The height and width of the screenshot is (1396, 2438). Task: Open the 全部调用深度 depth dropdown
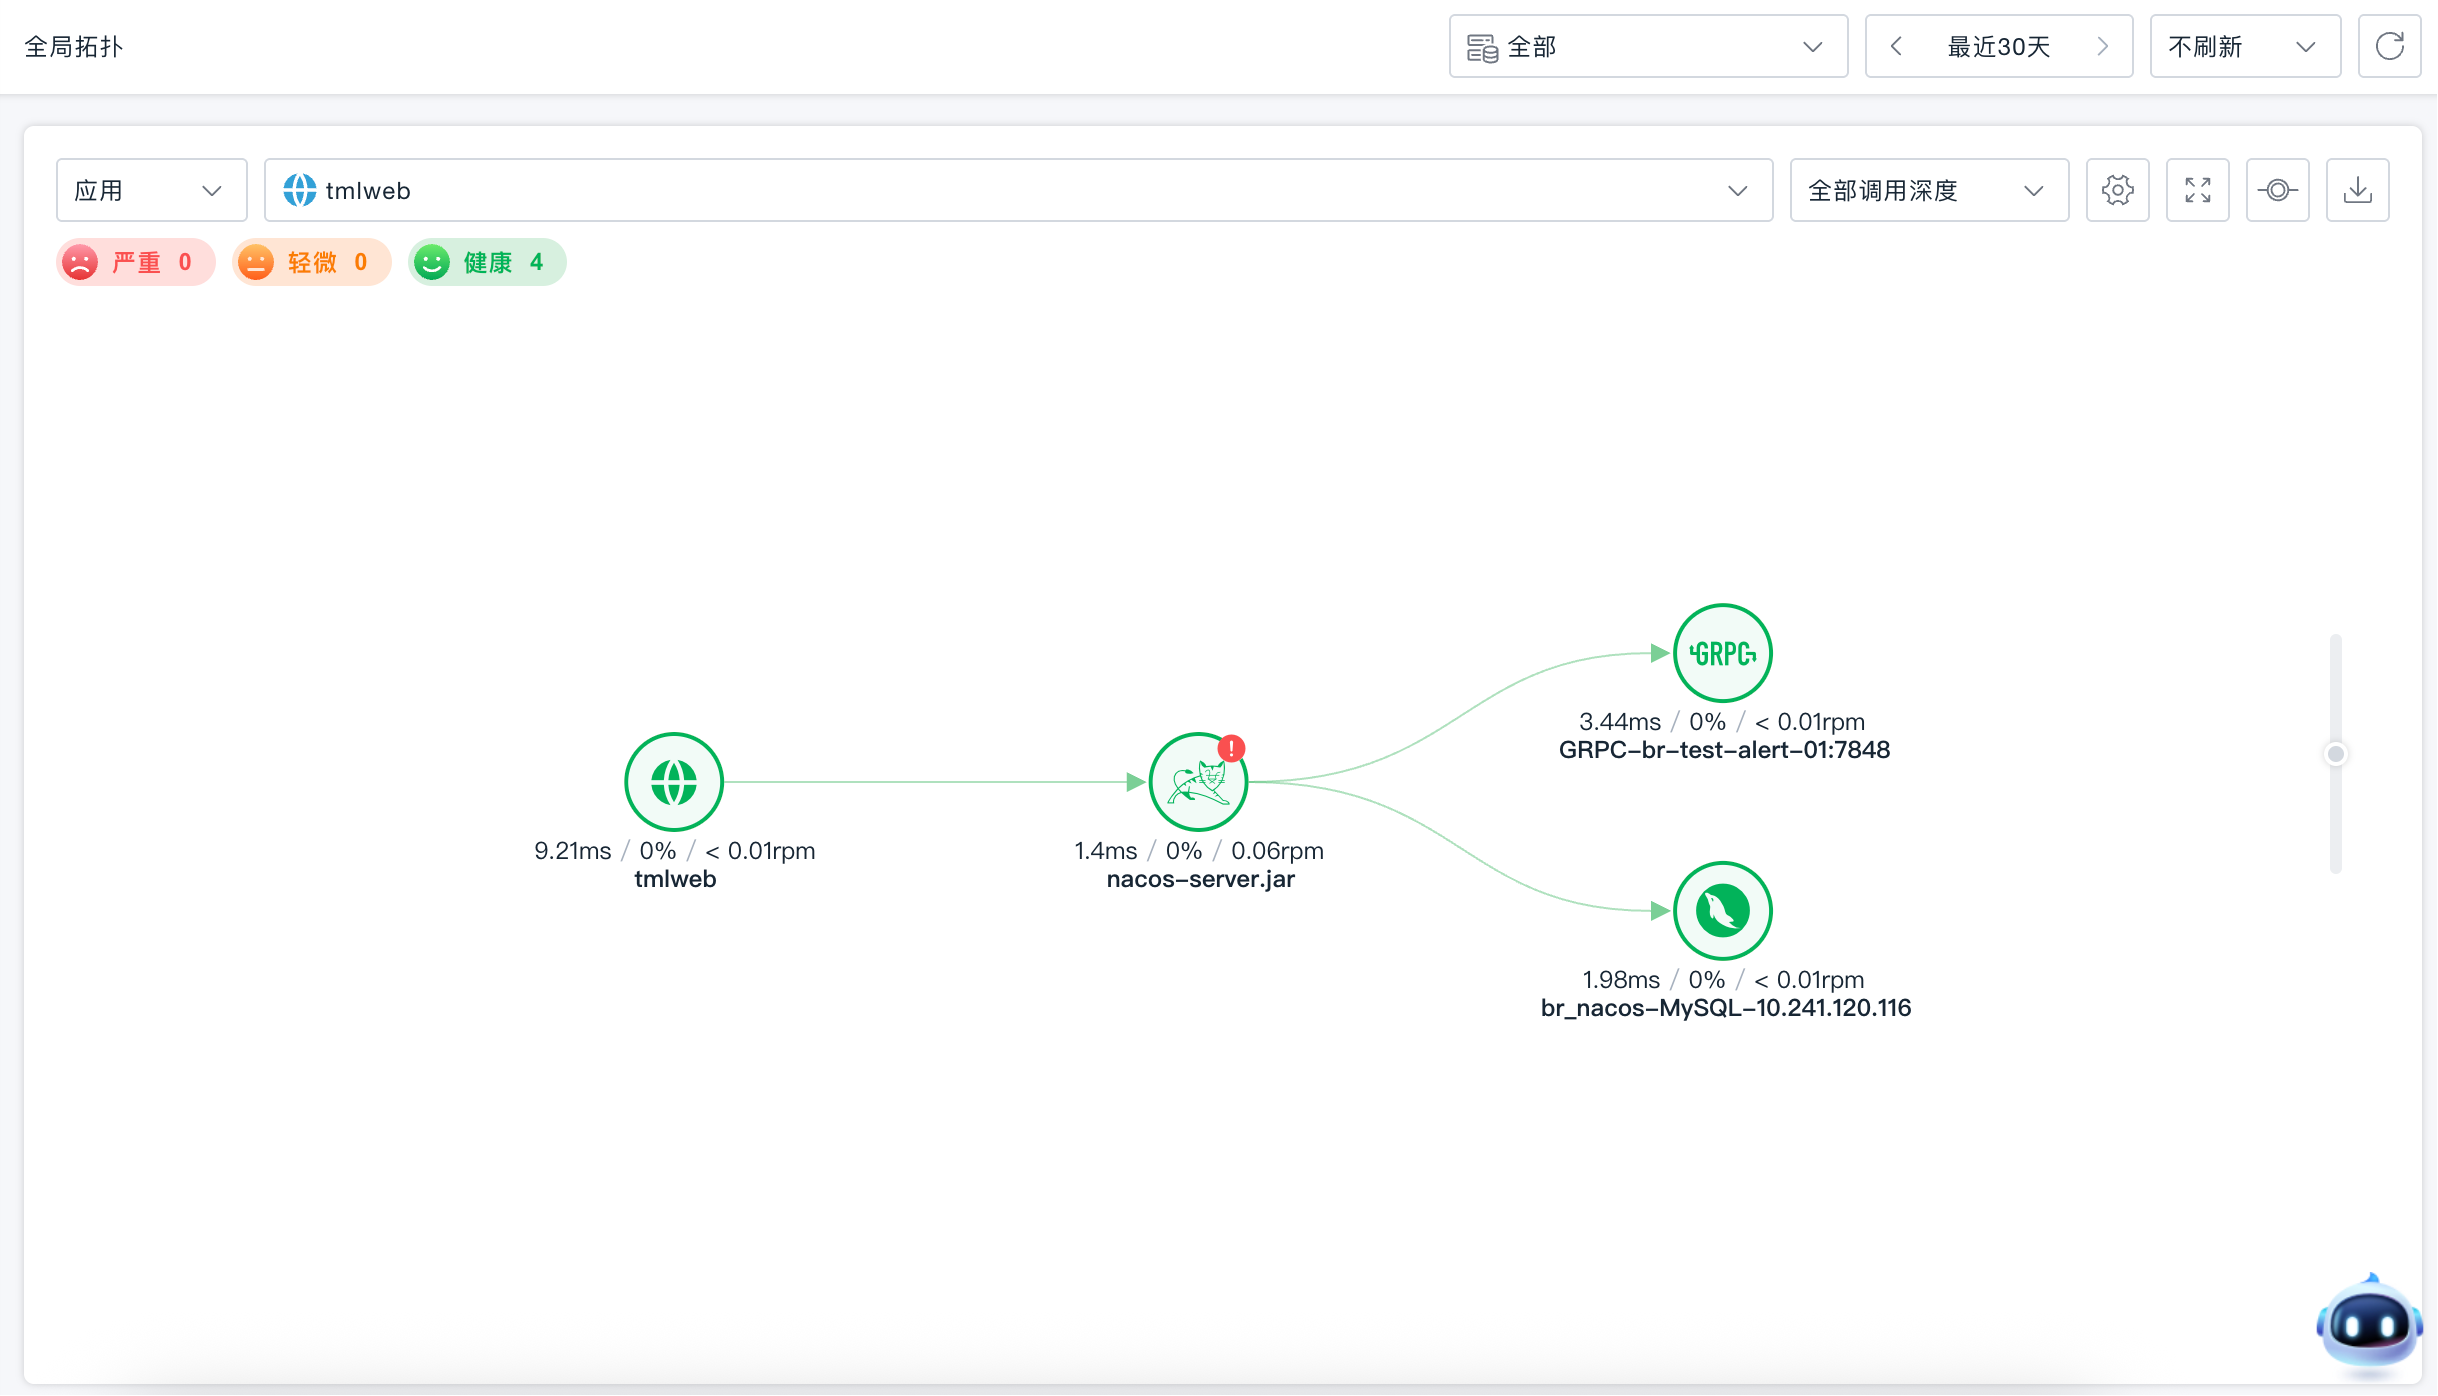1929,190
